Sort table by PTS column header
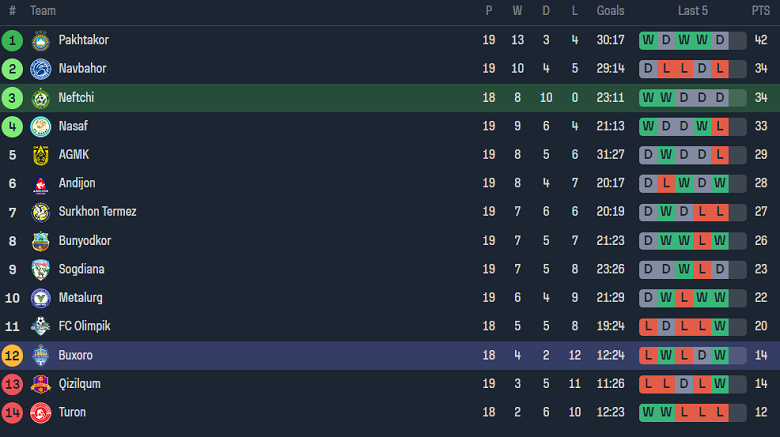 coord(761,11)
